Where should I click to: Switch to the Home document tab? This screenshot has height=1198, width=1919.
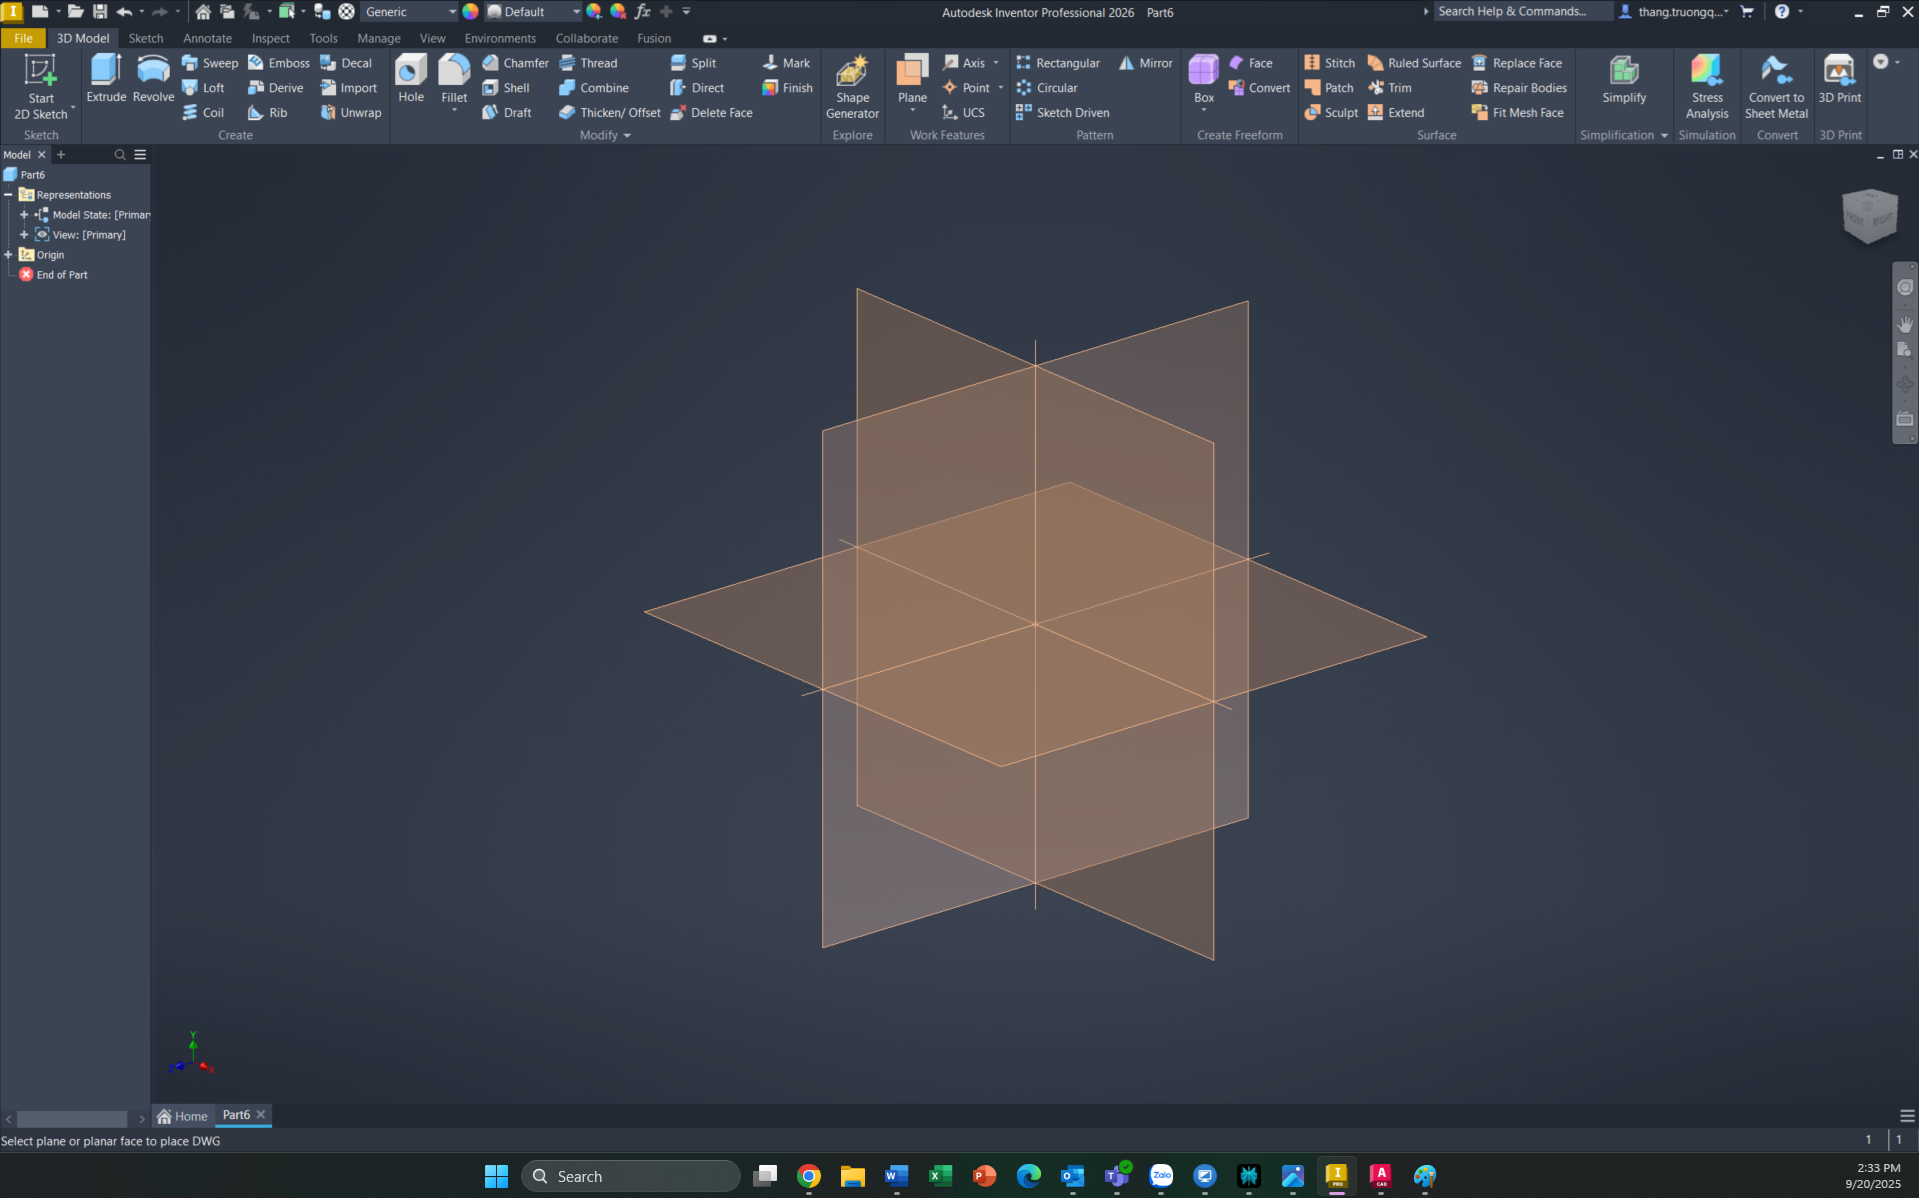(182, 1116)
